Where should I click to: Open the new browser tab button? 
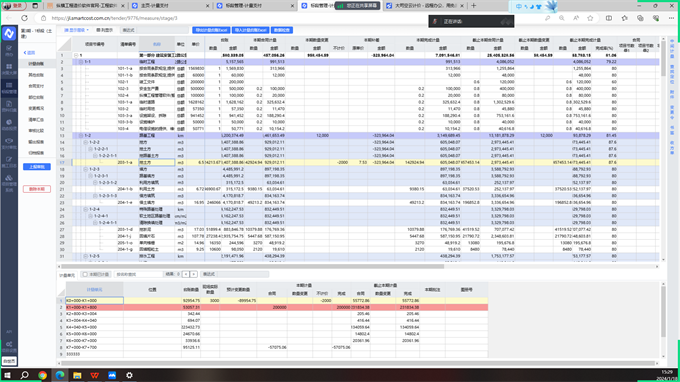474,6
